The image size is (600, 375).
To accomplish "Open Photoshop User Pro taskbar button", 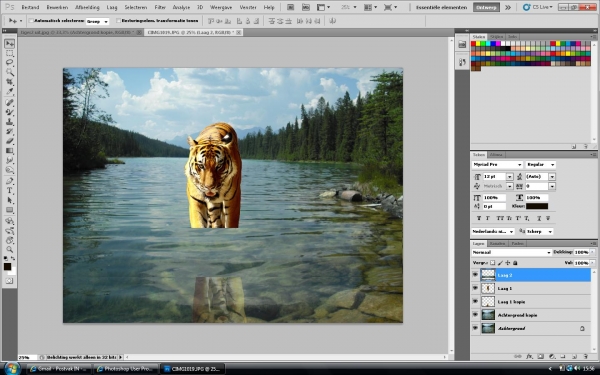I will click(126, 369).
